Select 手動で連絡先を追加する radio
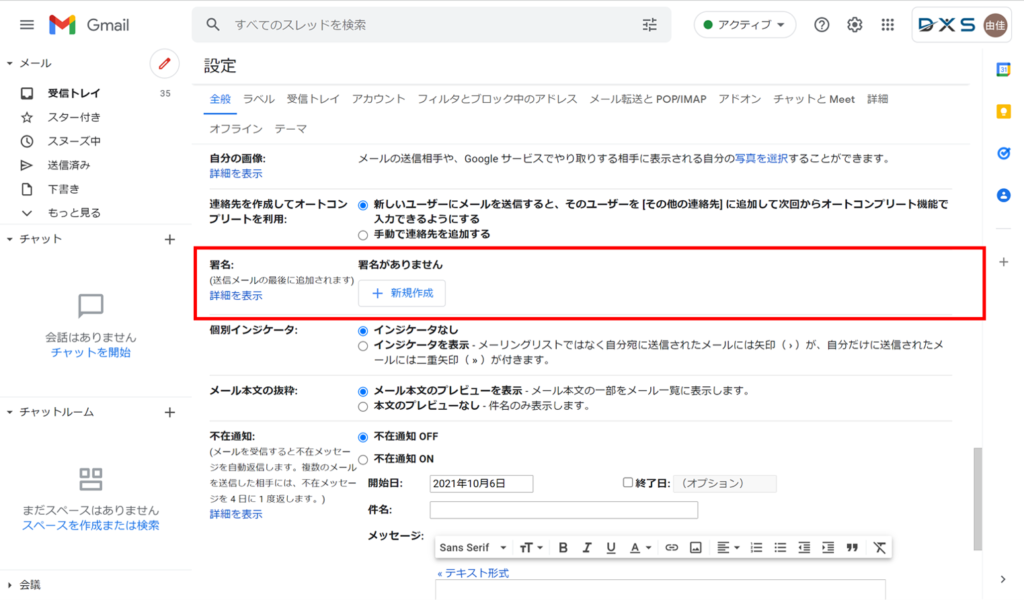Screen dimensions: 1024x600 [x=363, y=235]
